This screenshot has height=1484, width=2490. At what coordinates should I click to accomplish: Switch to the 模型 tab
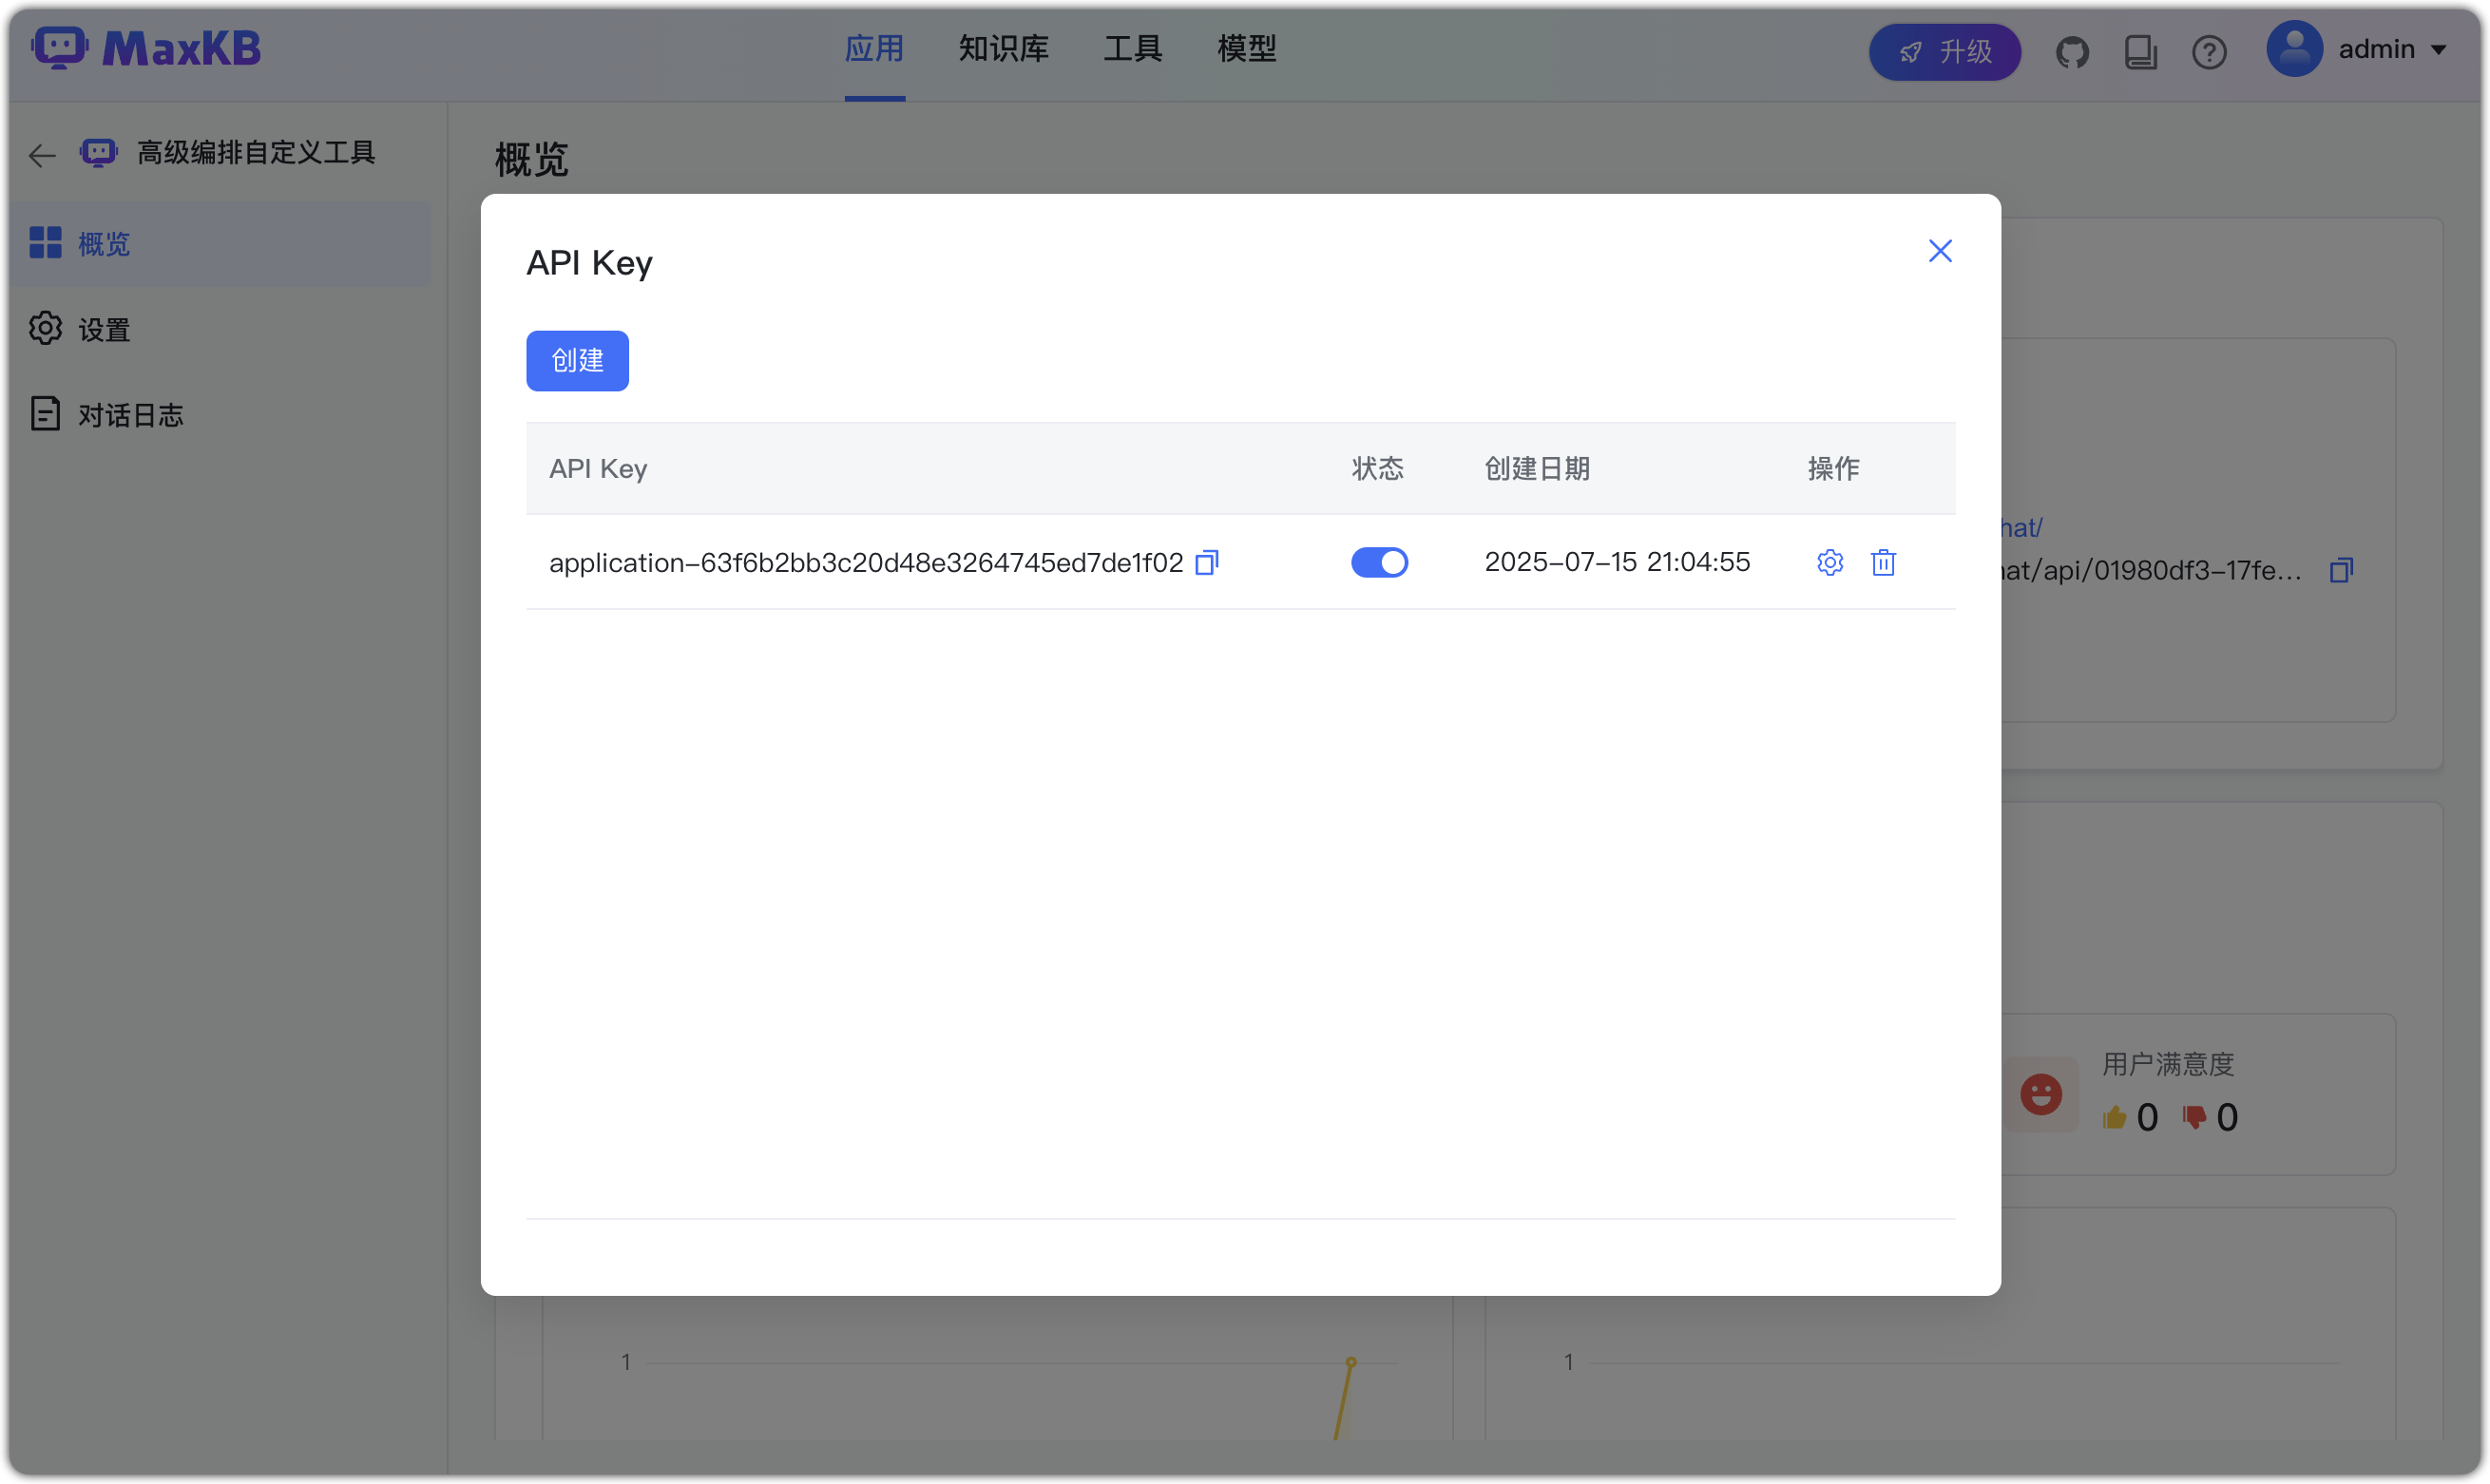pos(1246,48)
